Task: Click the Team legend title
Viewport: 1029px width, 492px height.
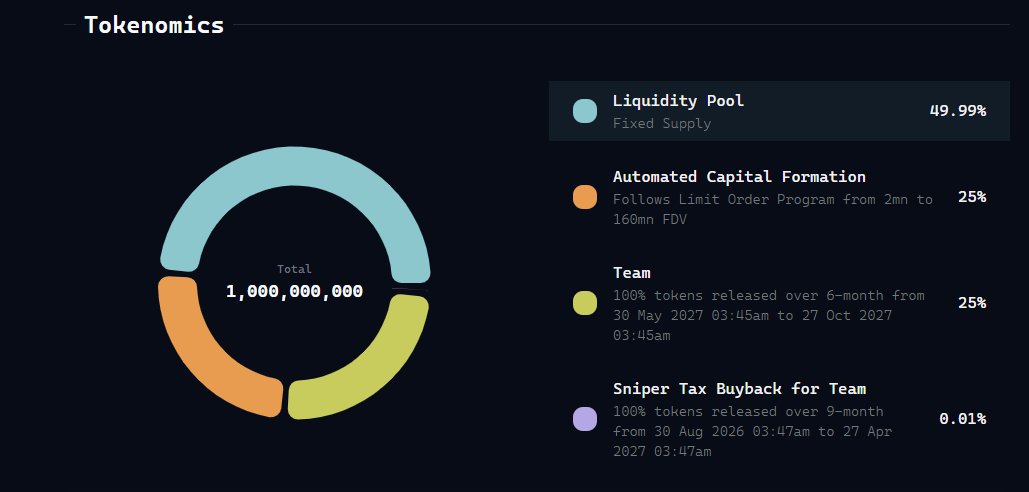Action: [x=631, y=273]
